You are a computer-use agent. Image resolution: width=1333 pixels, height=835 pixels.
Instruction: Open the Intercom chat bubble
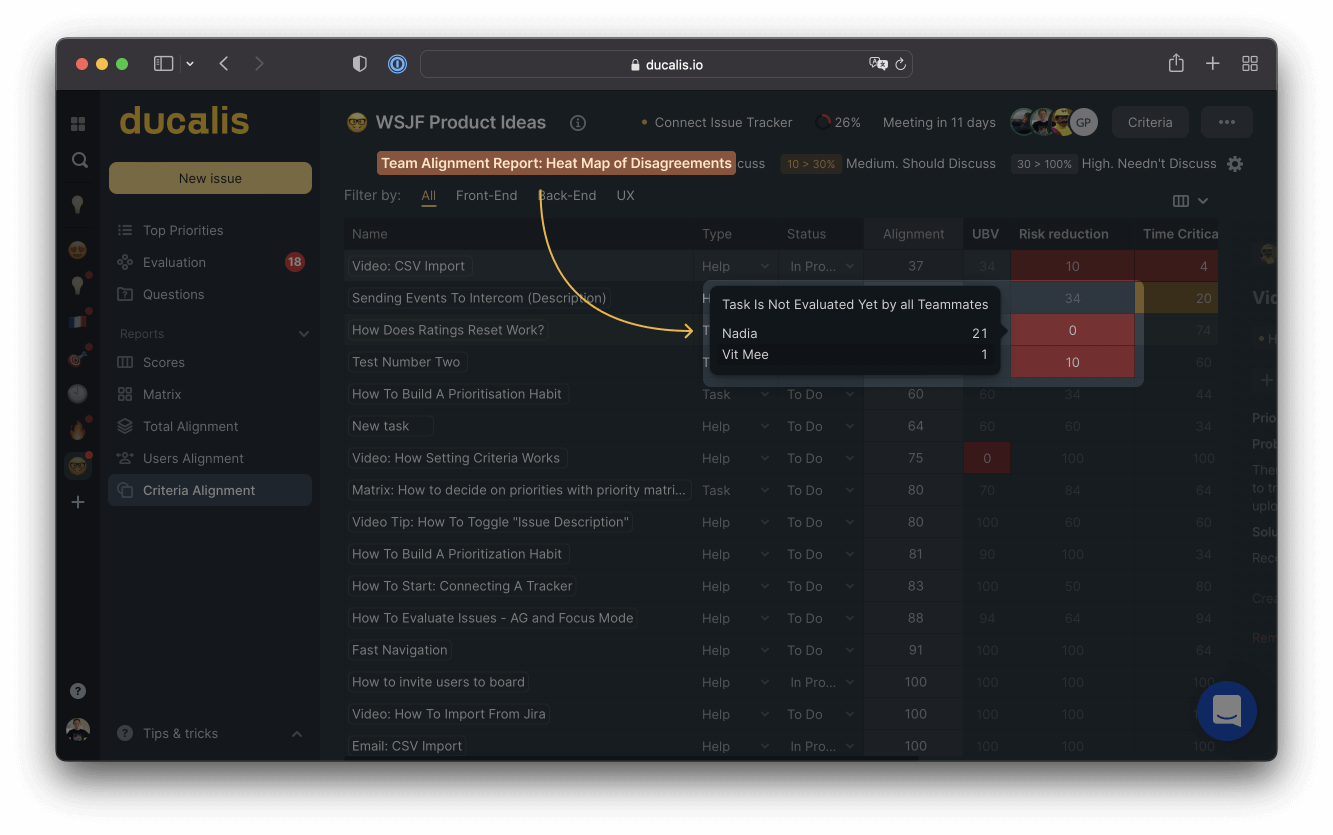[x=1226, y=710]
